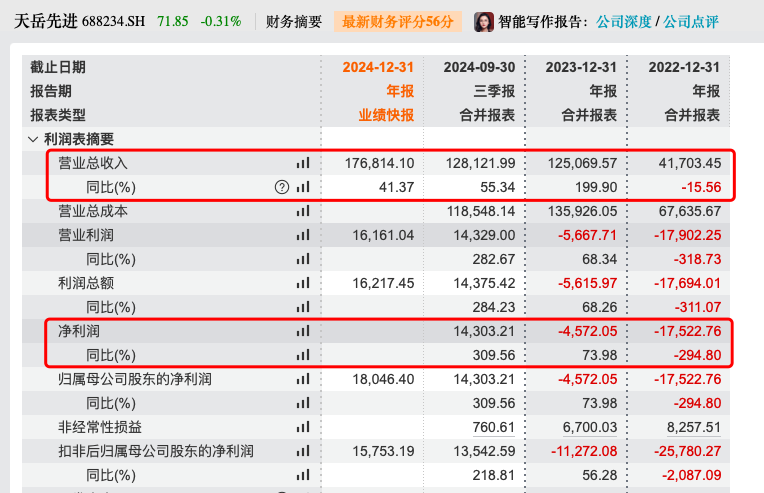Click the help question mark beside 同比(%)

281,187
